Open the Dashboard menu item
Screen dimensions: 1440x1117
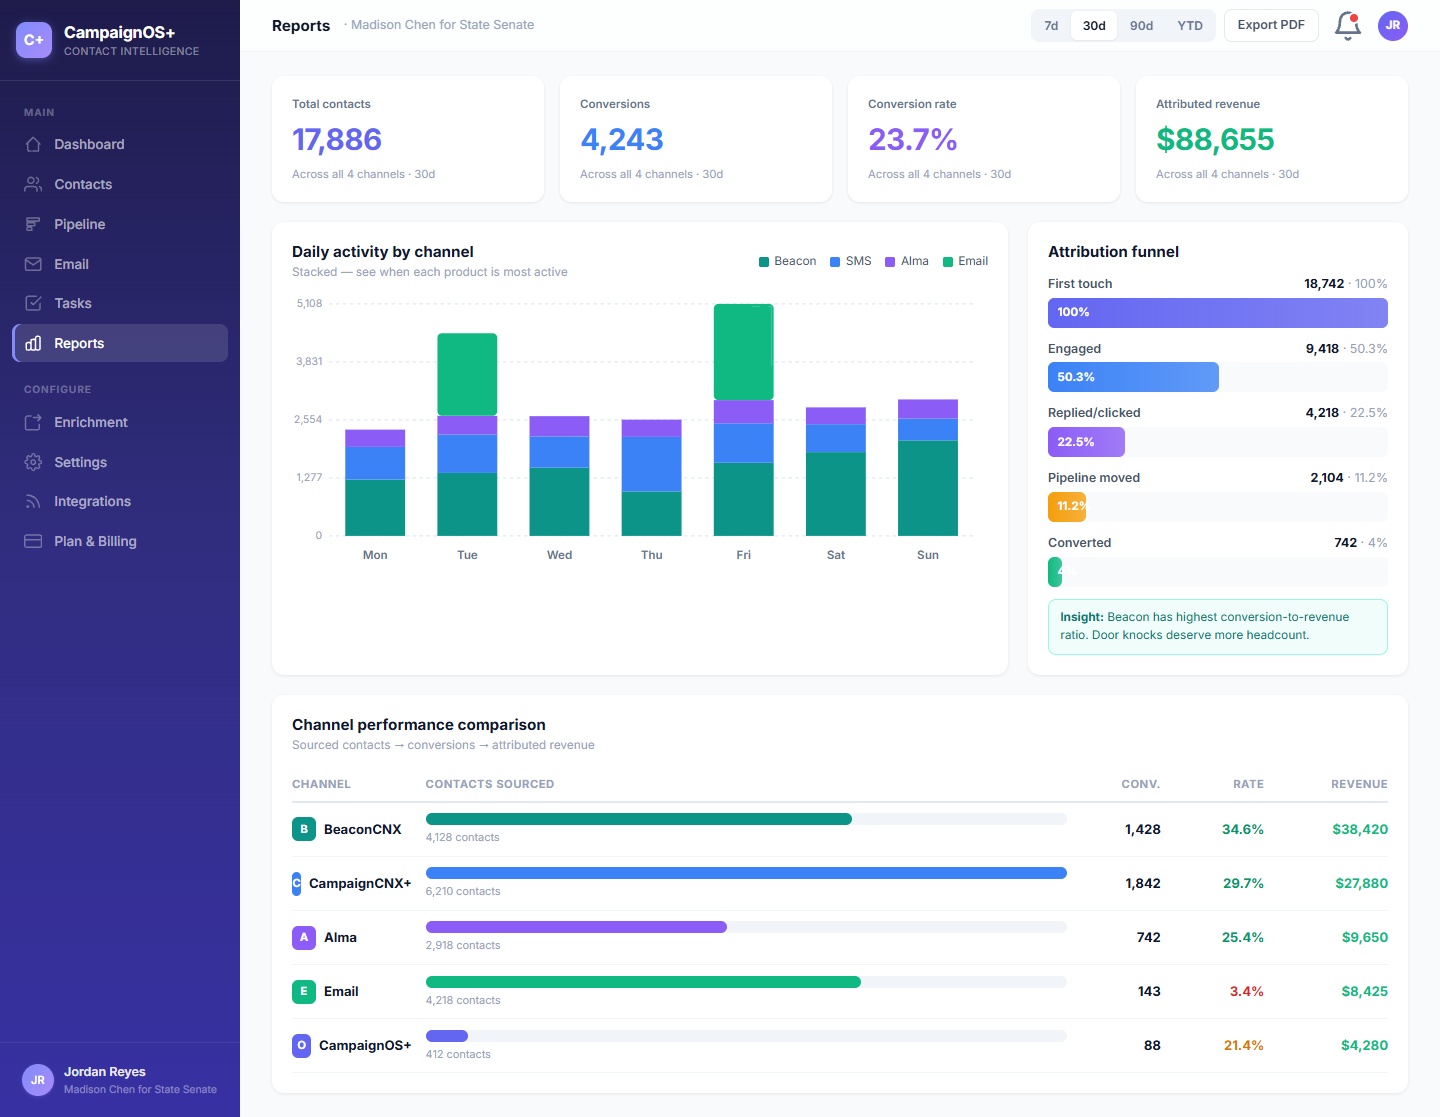coord(120,144)
